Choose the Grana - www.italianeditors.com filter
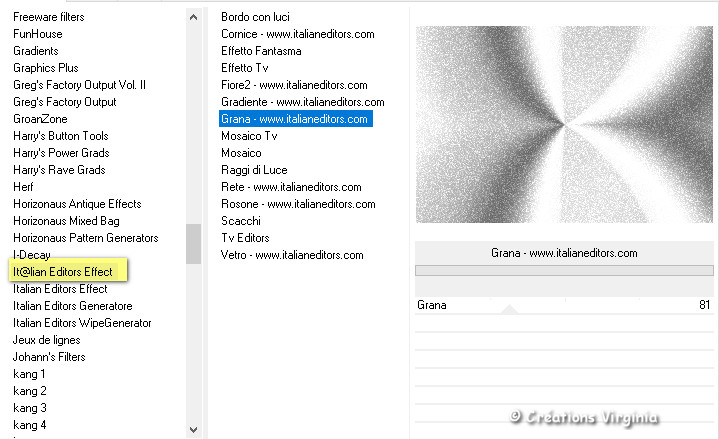This screenshot has height=439, width=719. (295, 119)
